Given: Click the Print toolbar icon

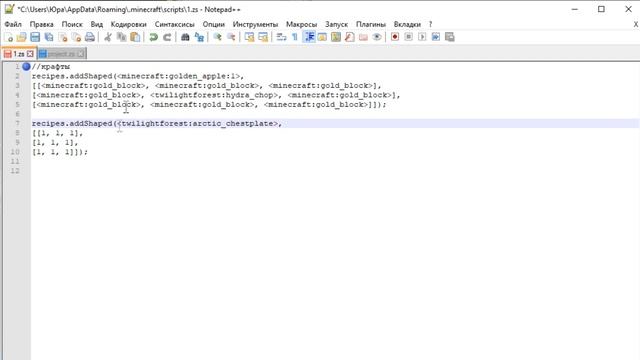Looking at the screenshot, I should (x=90, y=37).
